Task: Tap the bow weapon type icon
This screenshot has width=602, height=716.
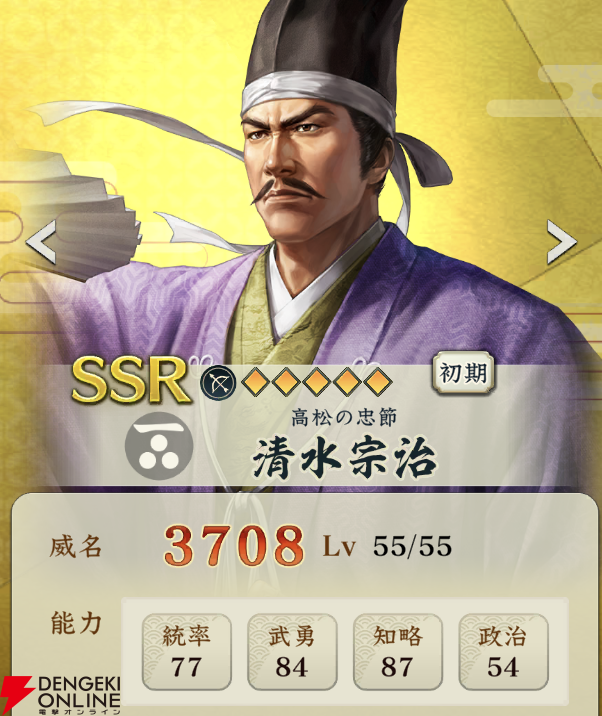Action: 218,383
